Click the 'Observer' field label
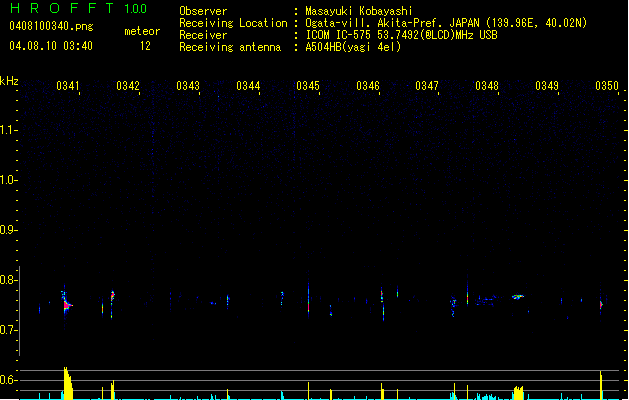Screen dimensions: 629x400 pyautogui.click(x=203, y=11)
